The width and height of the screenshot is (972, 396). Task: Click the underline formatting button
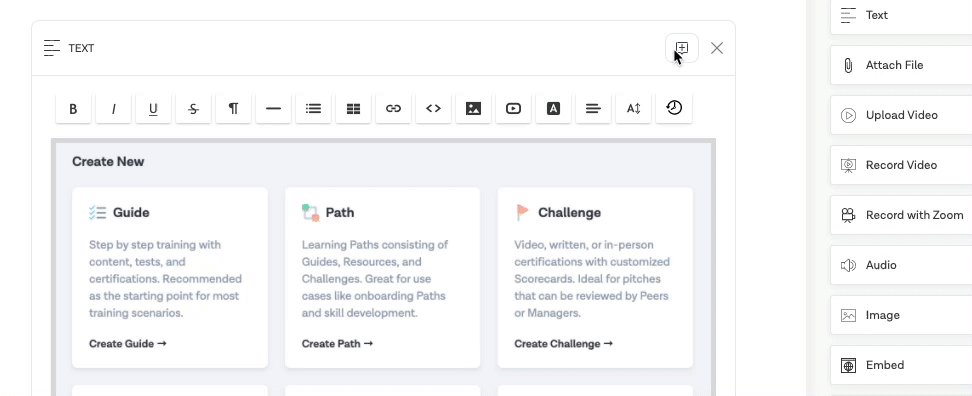153,108
